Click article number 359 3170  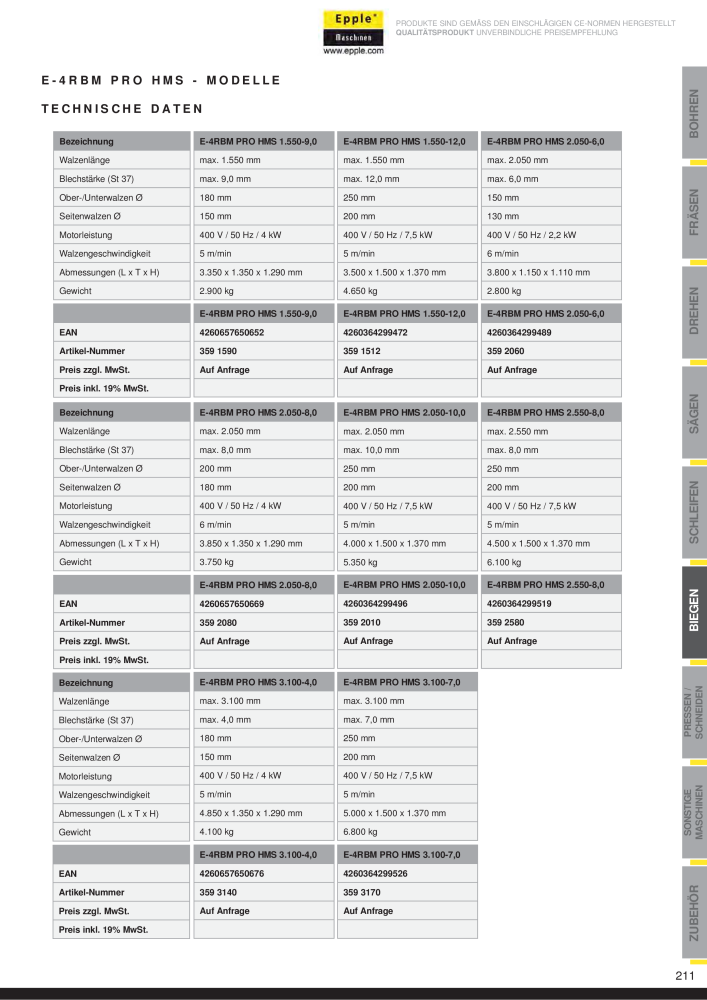click(x=361, y=892)
